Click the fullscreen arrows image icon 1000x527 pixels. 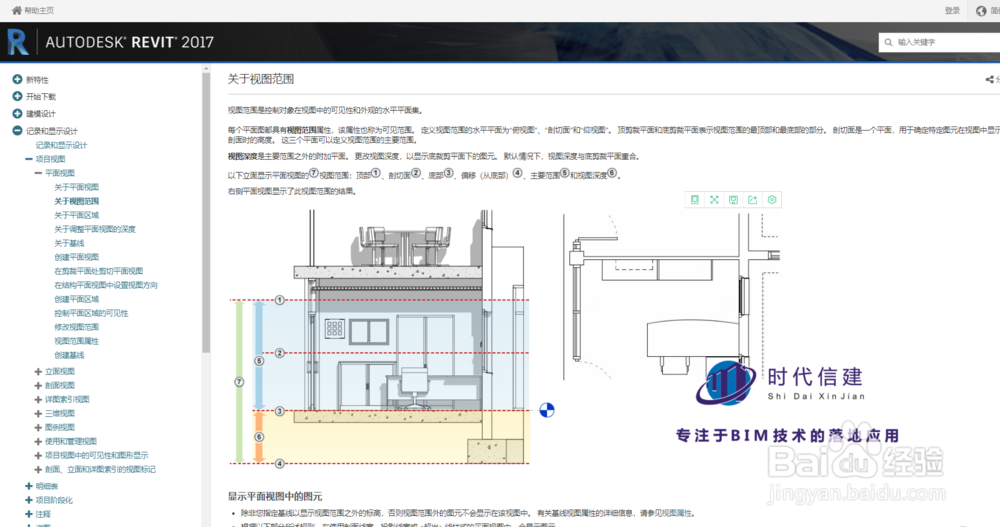[x=714, y=200]
